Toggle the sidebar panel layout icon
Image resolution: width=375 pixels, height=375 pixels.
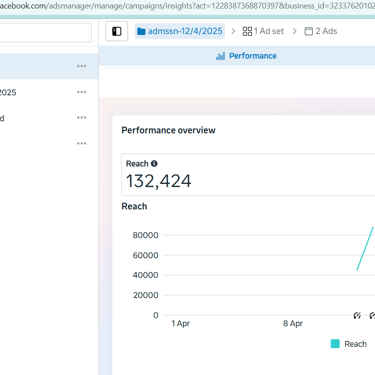[x=117, y=31]
